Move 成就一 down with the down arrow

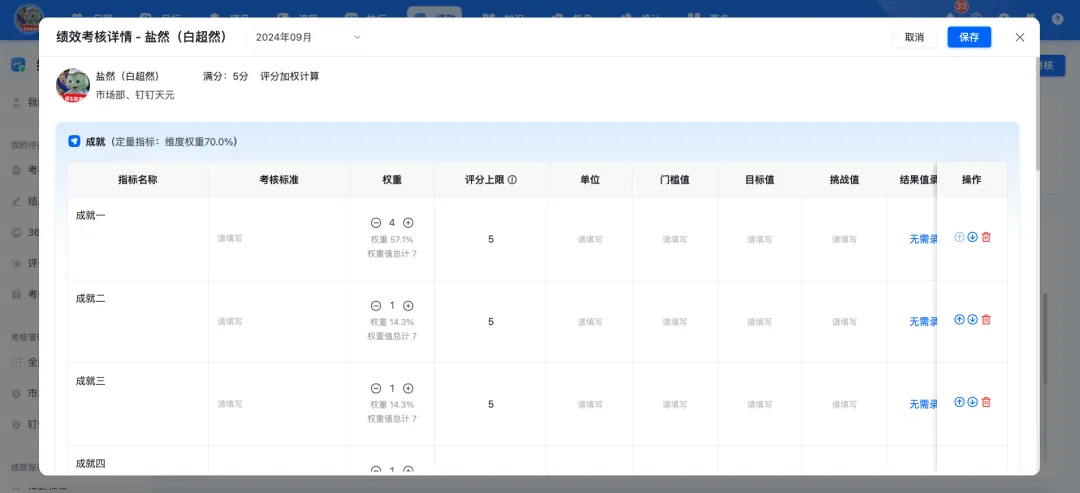[x=973, y=237]
